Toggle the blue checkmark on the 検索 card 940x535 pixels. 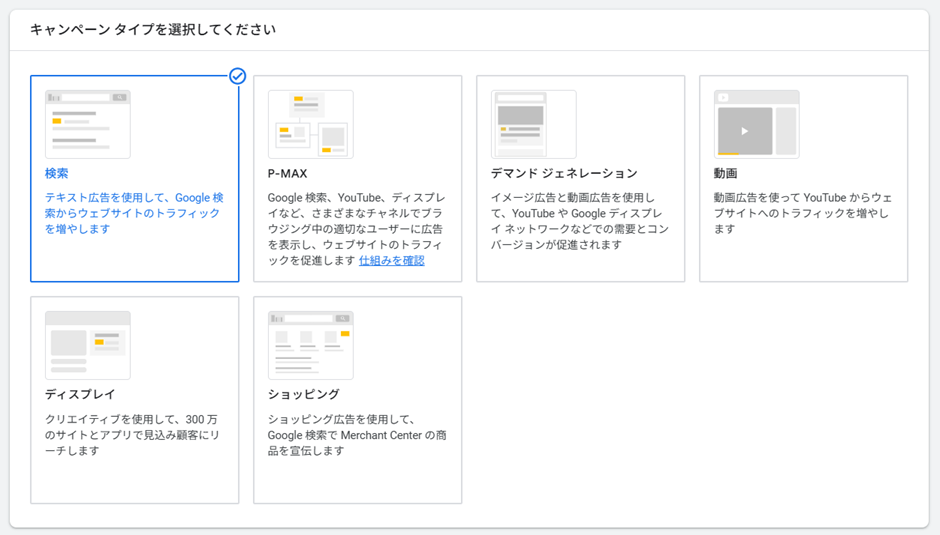click(237, 76)
